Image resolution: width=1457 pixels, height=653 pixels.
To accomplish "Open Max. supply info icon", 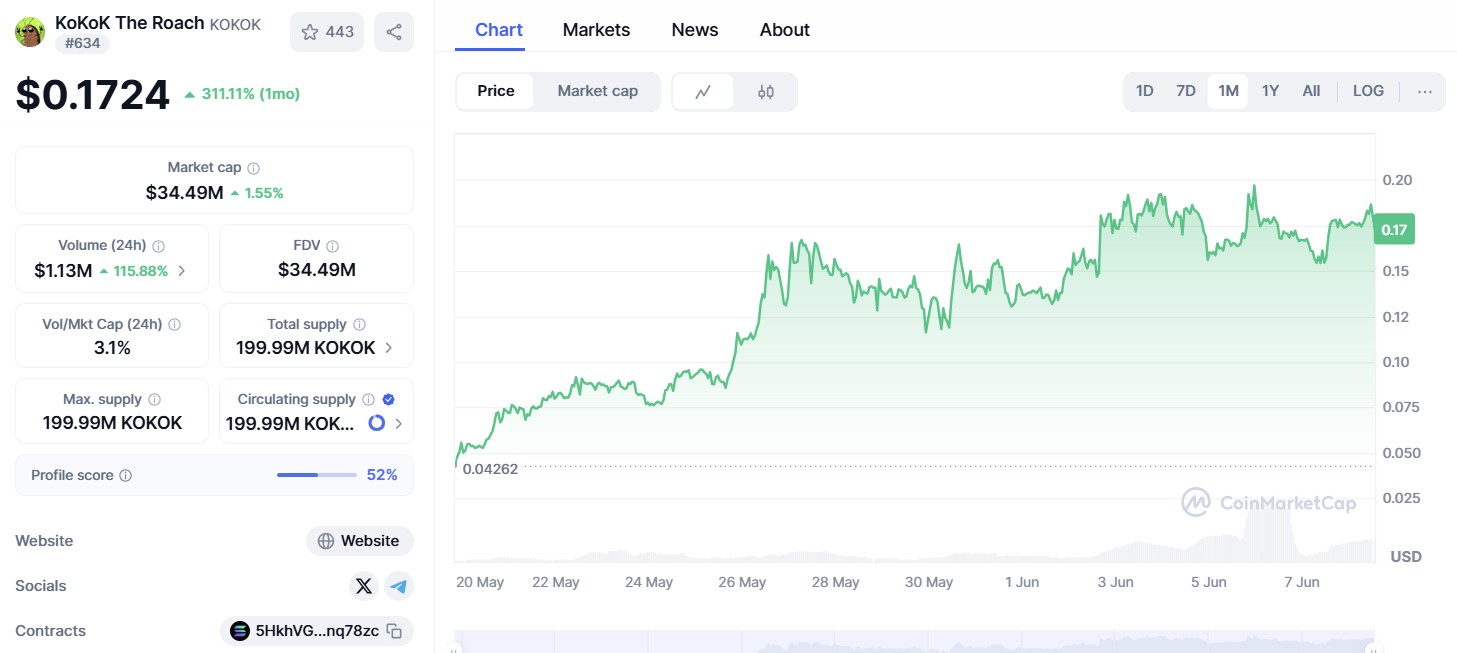I will [x=155, y=399].
